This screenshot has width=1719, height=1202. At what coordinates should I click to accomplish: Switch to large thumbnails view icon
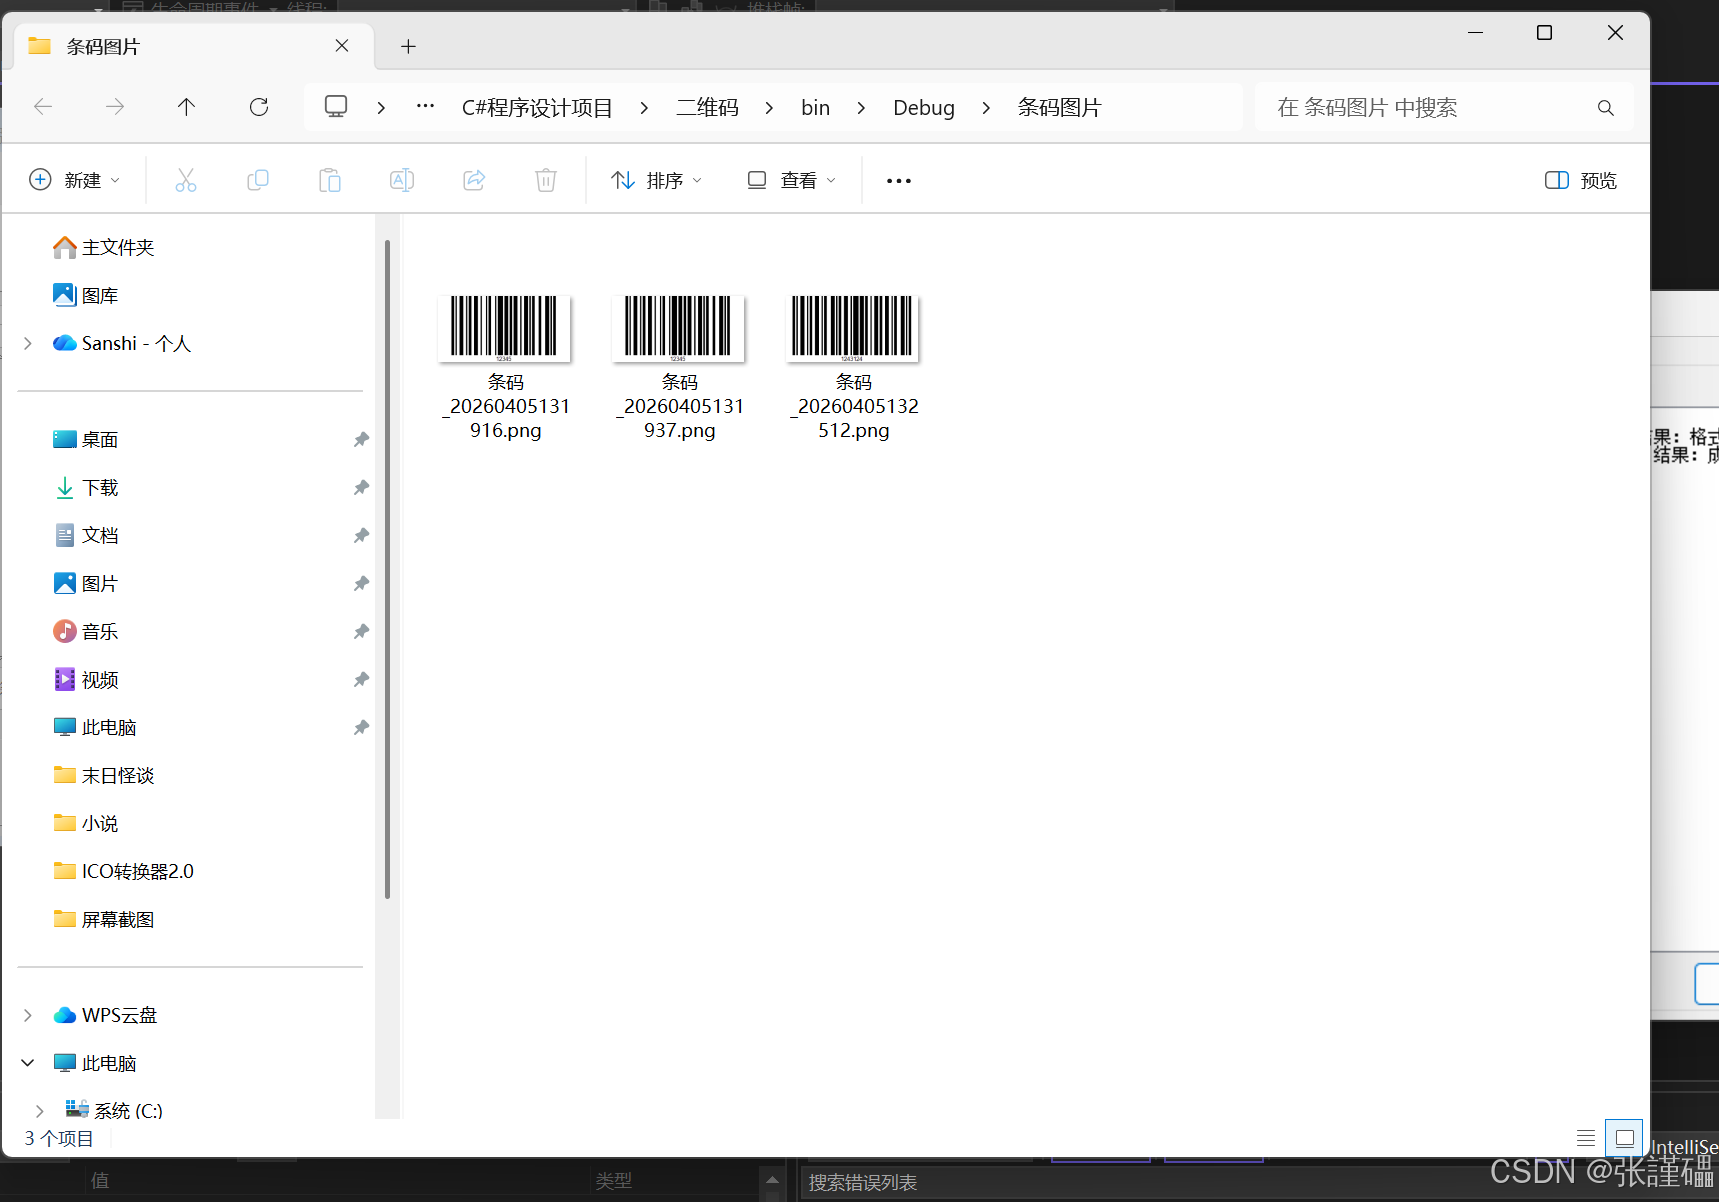coord(1624,1138)
